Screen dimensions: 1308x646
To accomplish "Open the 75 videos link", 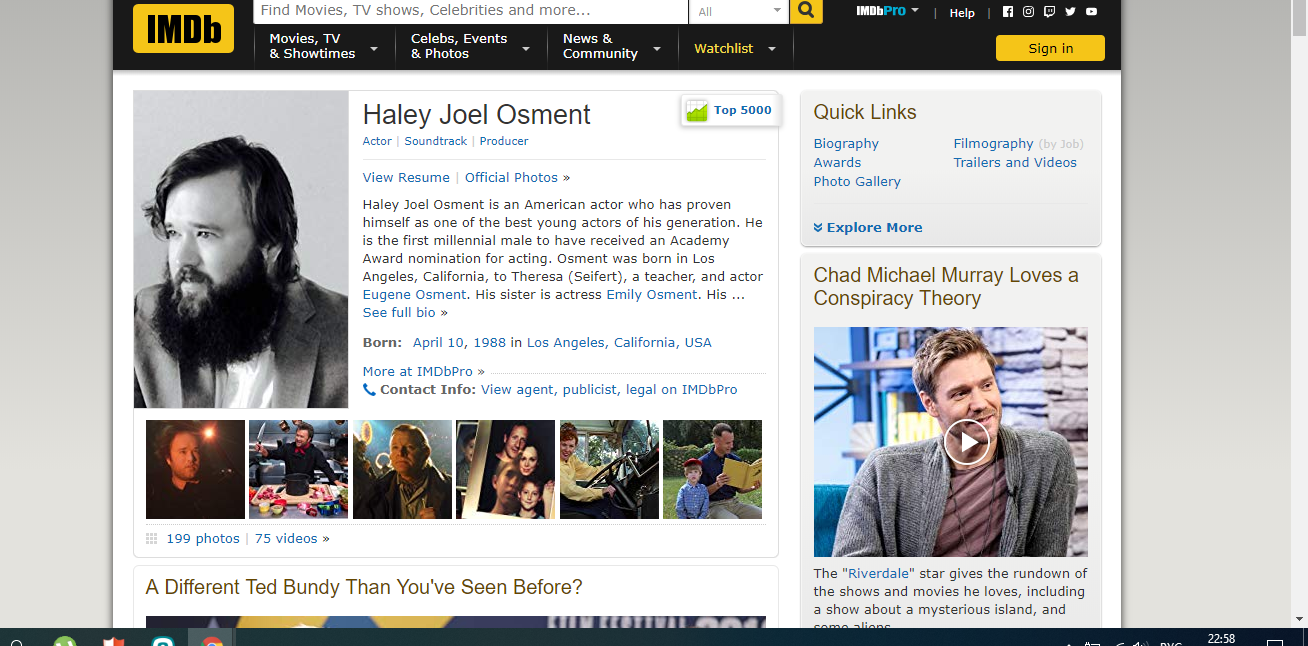I will click(286, 539).
